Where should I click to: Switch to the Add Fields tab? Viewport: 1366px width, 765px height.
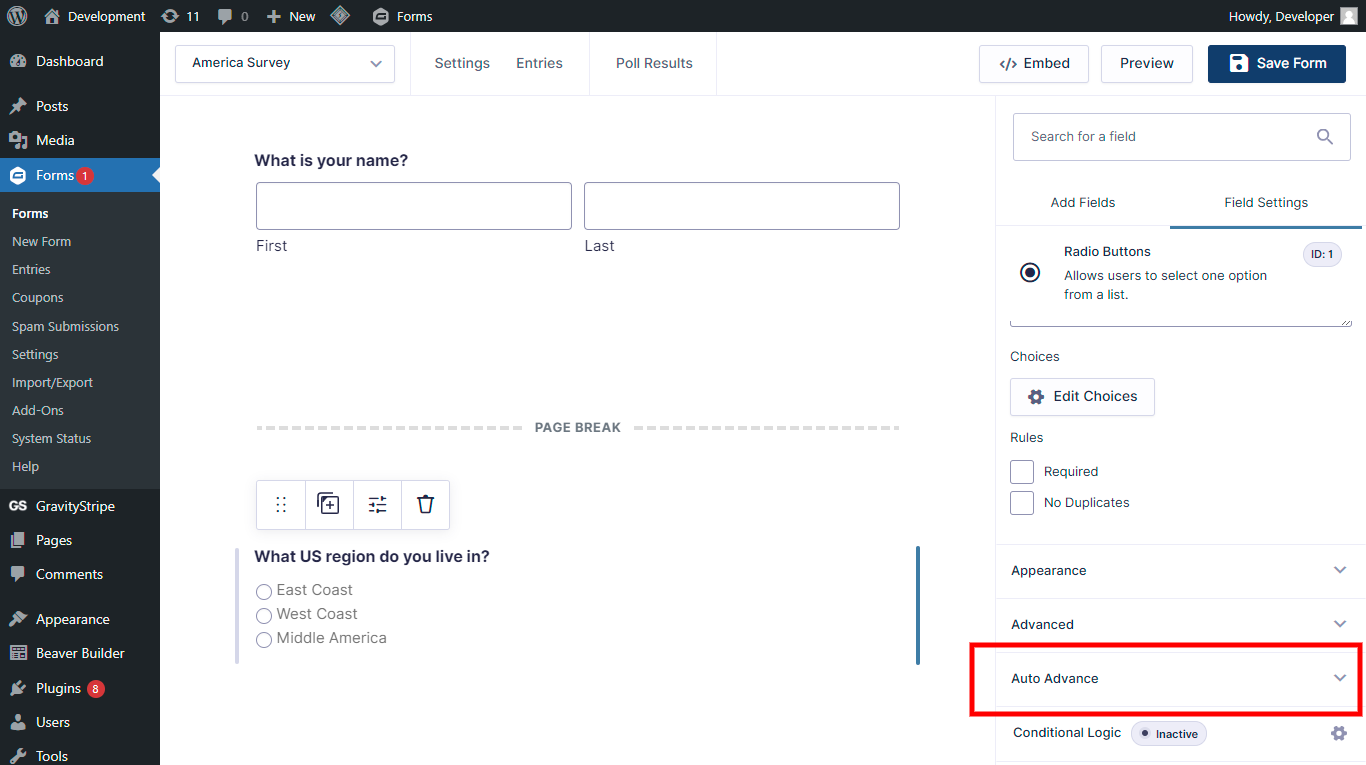(1083, 203)
